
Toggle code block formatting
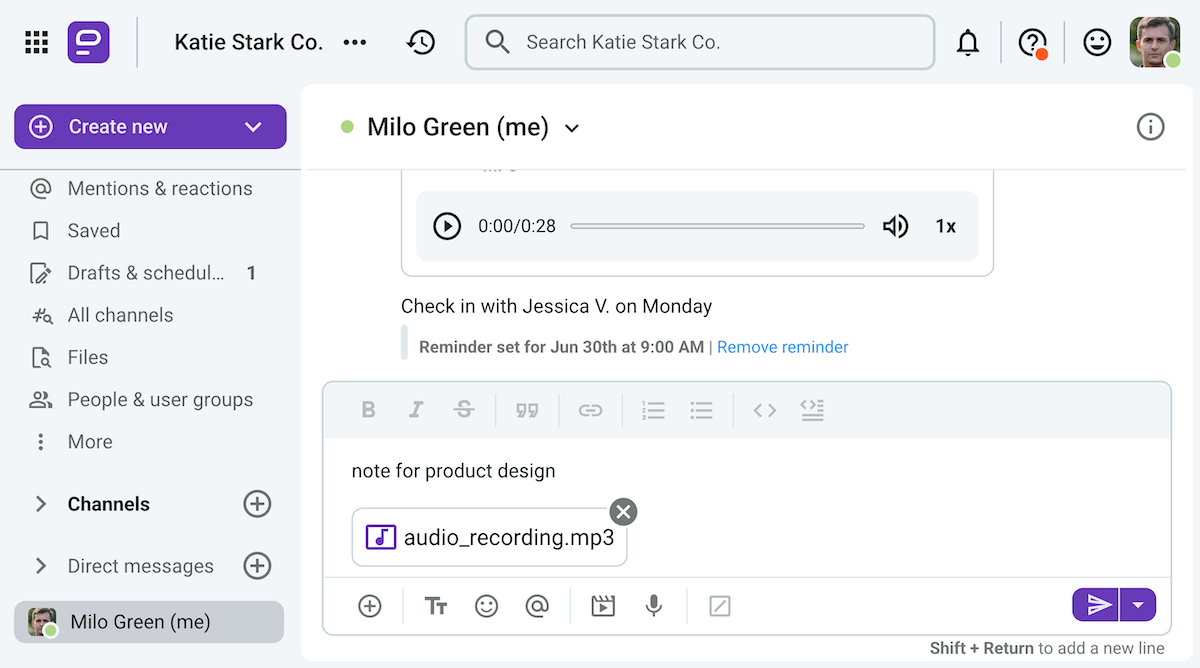pos(812,410)
